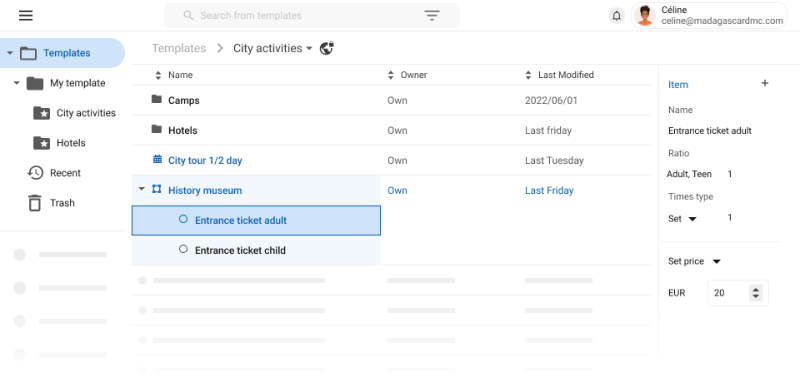This screenshot has width=800, height=390.
Task: Click the Own owner cell of History museum
Action: point(397,190)
